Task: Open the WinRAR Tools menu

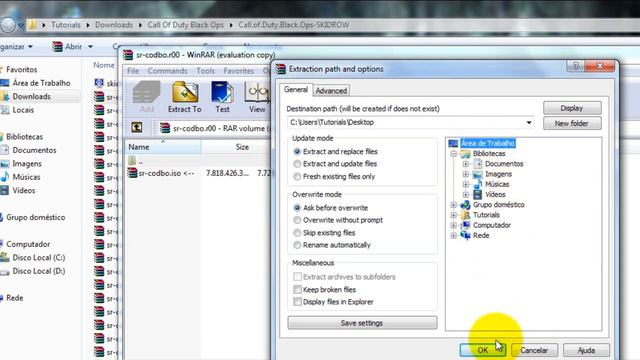Action: pyautogui.click(x=205, y=71)
